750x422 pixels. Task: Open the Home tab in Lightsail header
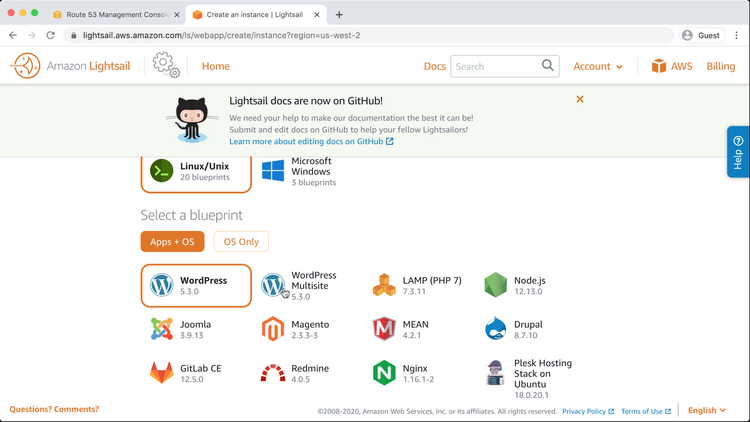pyautogui.click(x=215, y=67)
